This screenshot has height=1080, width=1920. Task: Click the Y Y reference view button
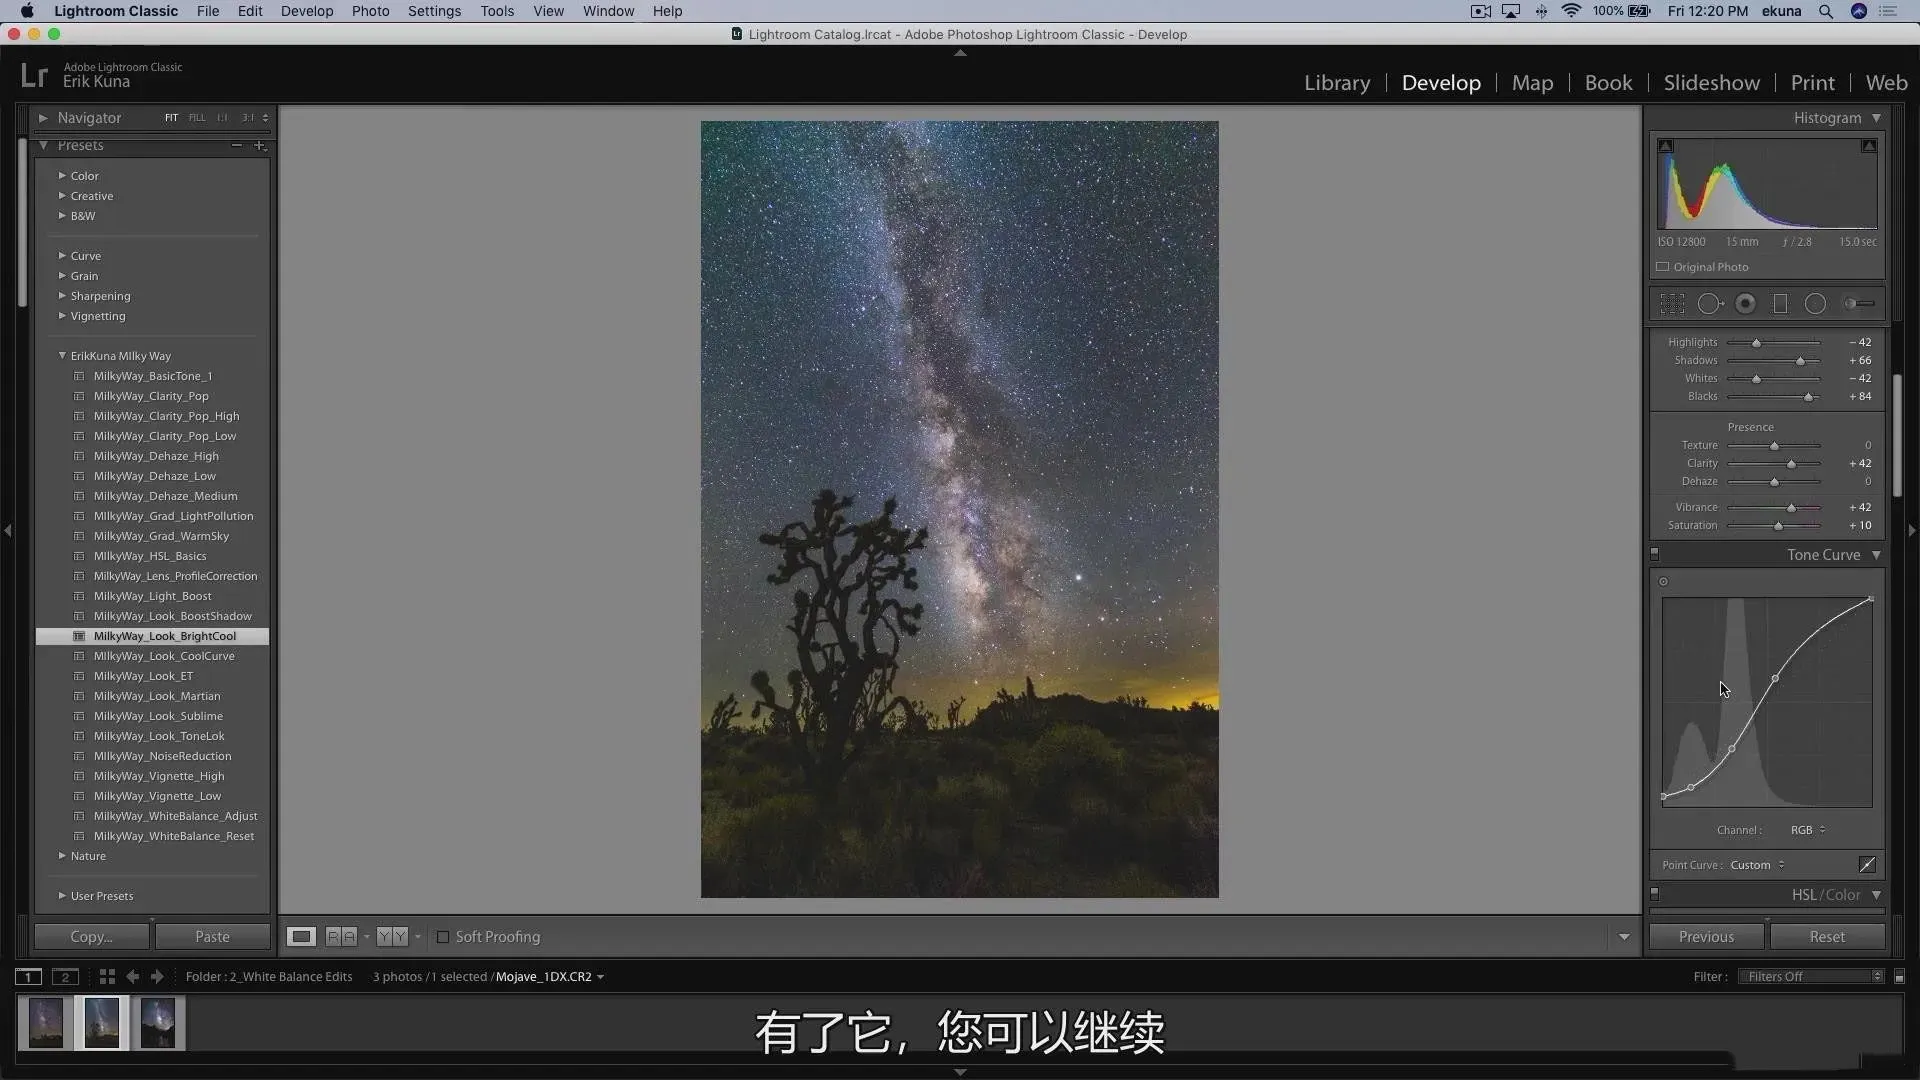[392, 937]
